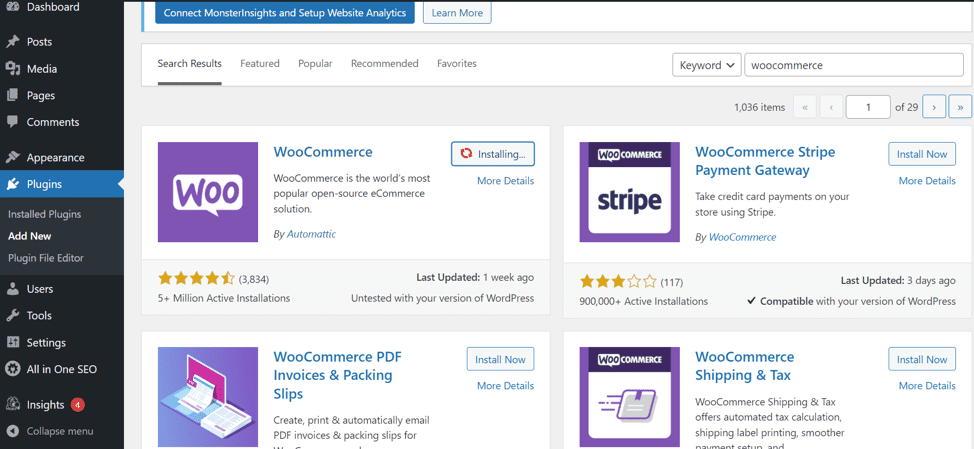Install WooCommerce Shipping & Tax now
Screen dimensions: 974x449
tap(922, 360)
